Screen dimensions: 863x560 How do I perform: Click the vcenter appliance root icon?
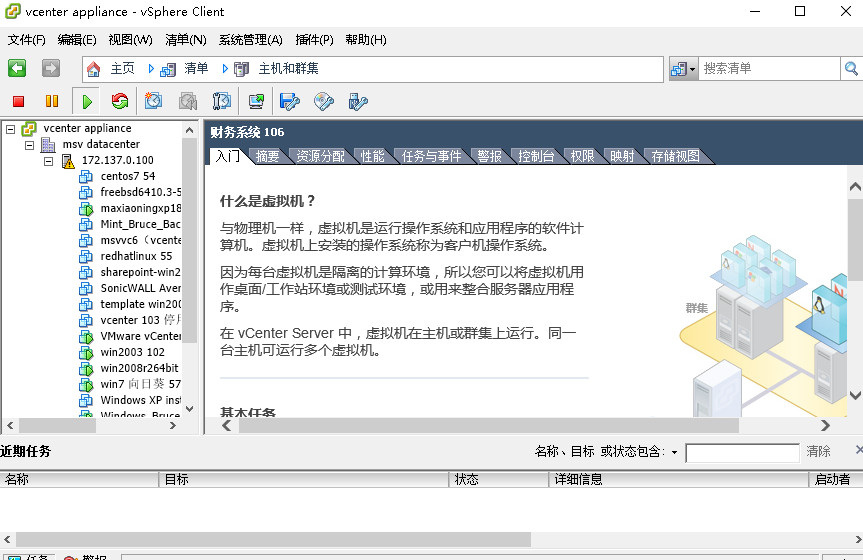pos(29,129)
